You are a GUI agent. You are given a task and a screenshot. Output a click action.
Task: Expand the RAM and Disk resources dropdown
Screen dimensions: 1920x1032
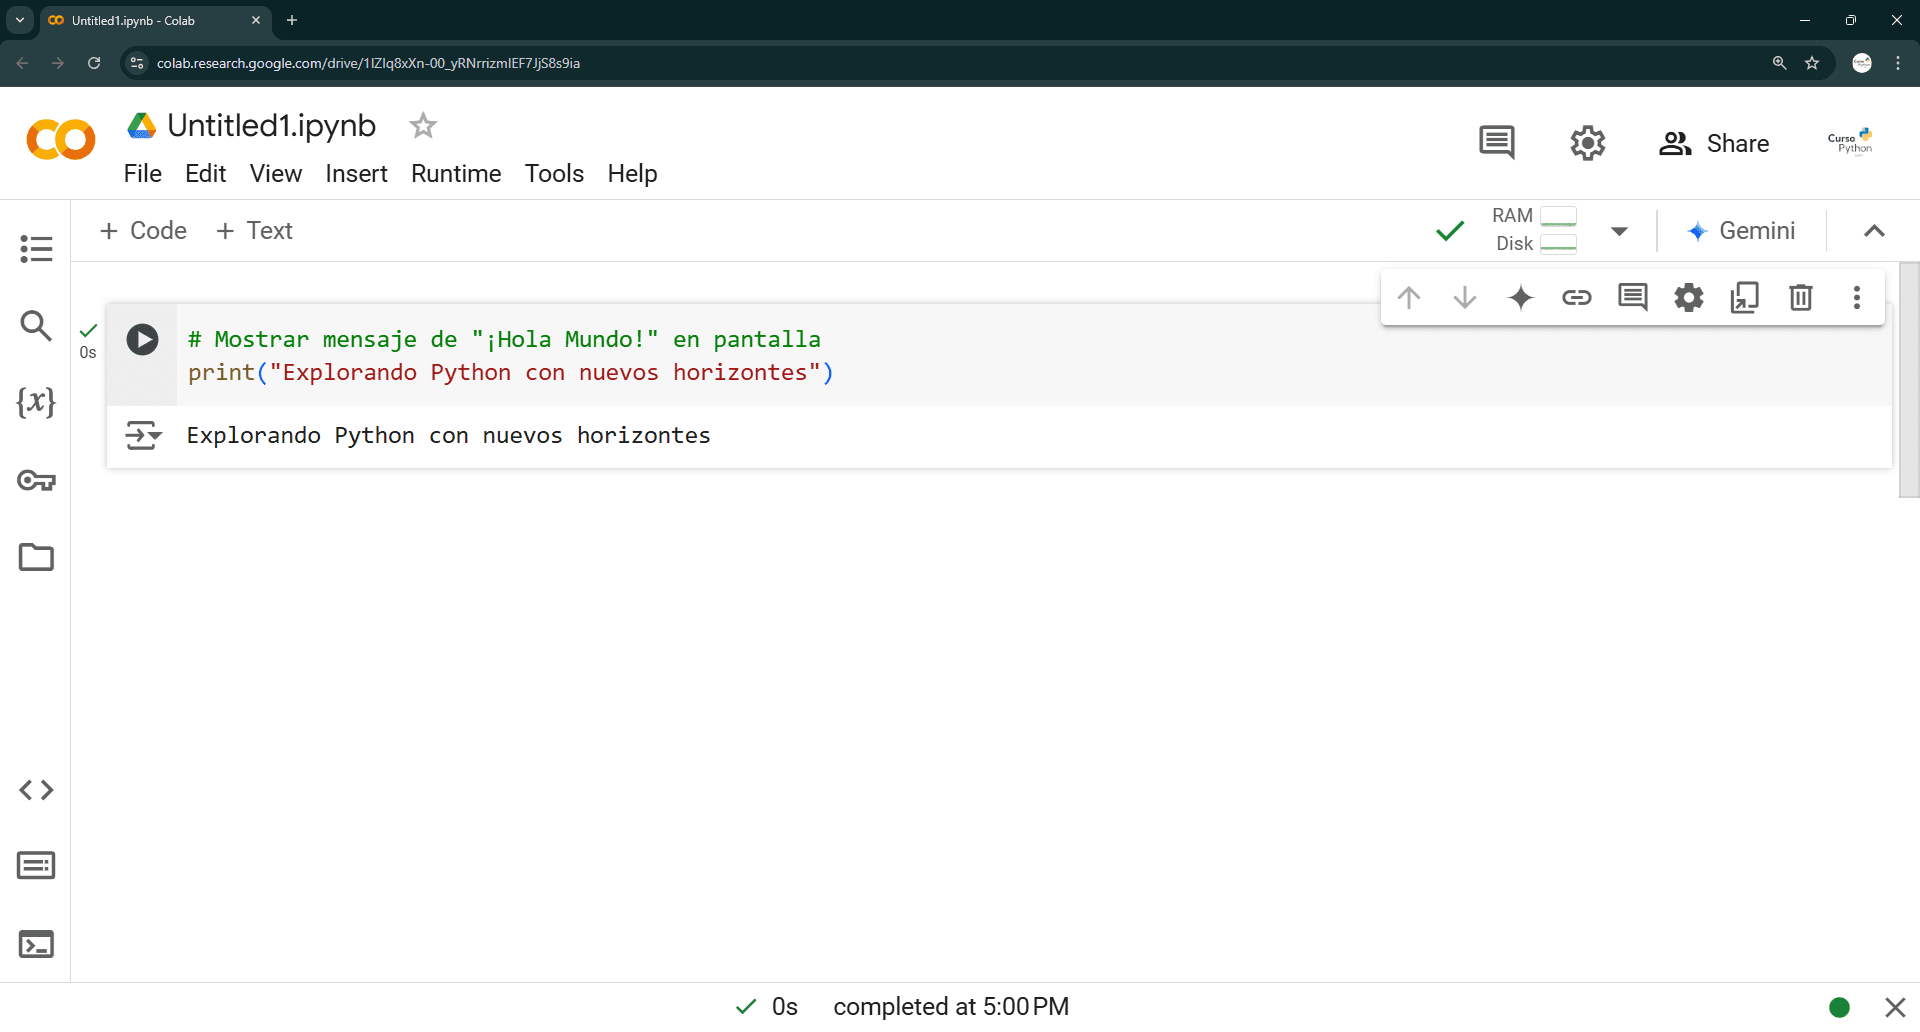[1619, 230]
